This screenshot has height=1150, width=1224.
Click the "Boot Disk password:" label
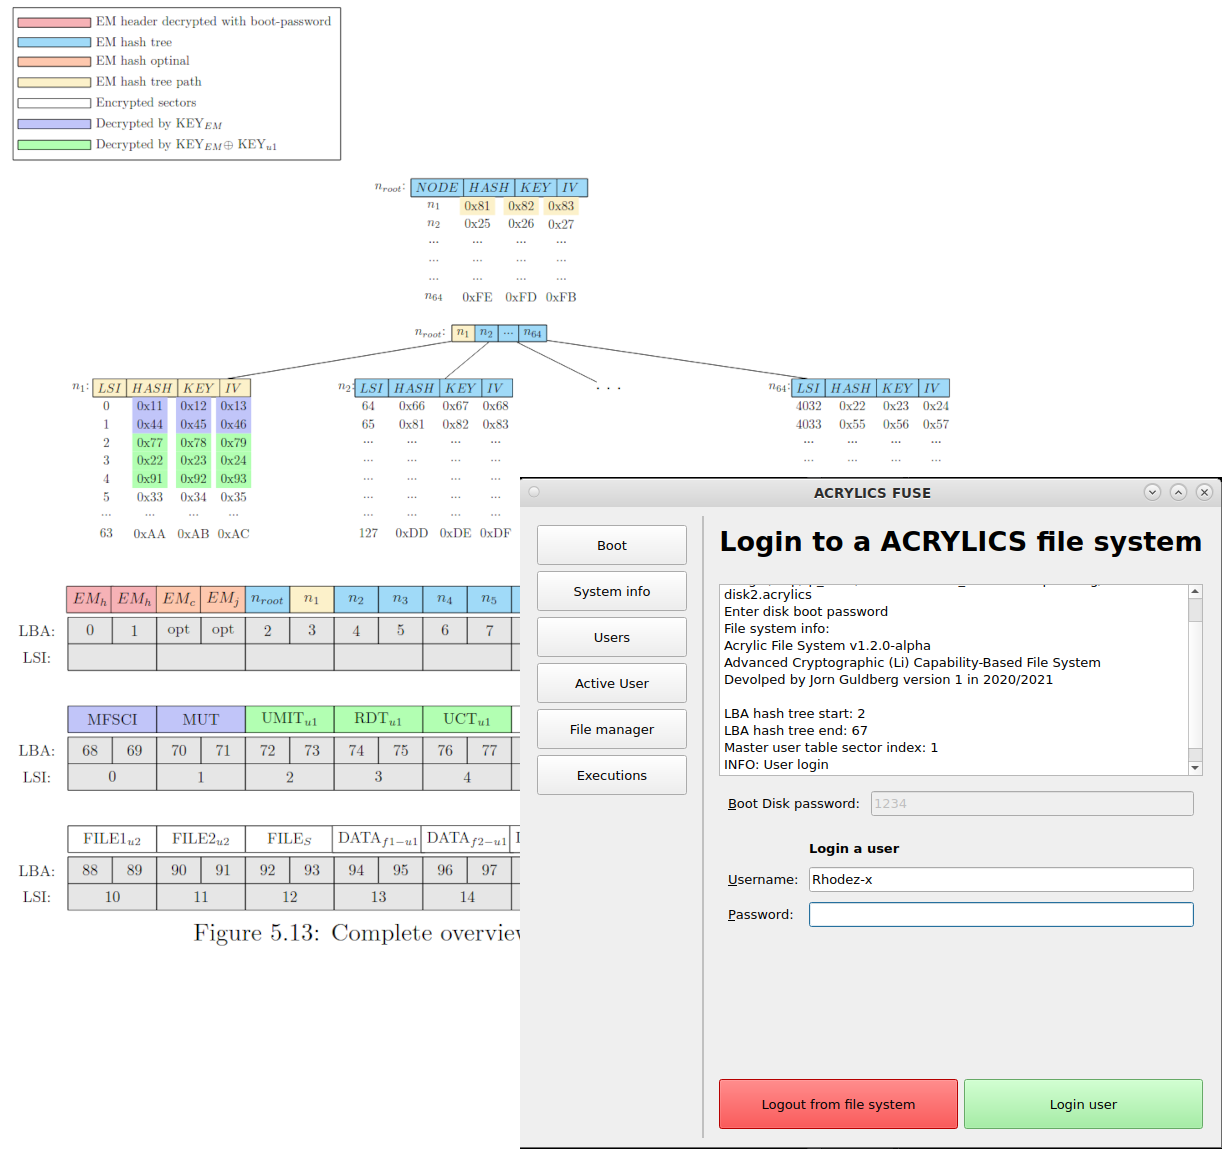point(794,803)
